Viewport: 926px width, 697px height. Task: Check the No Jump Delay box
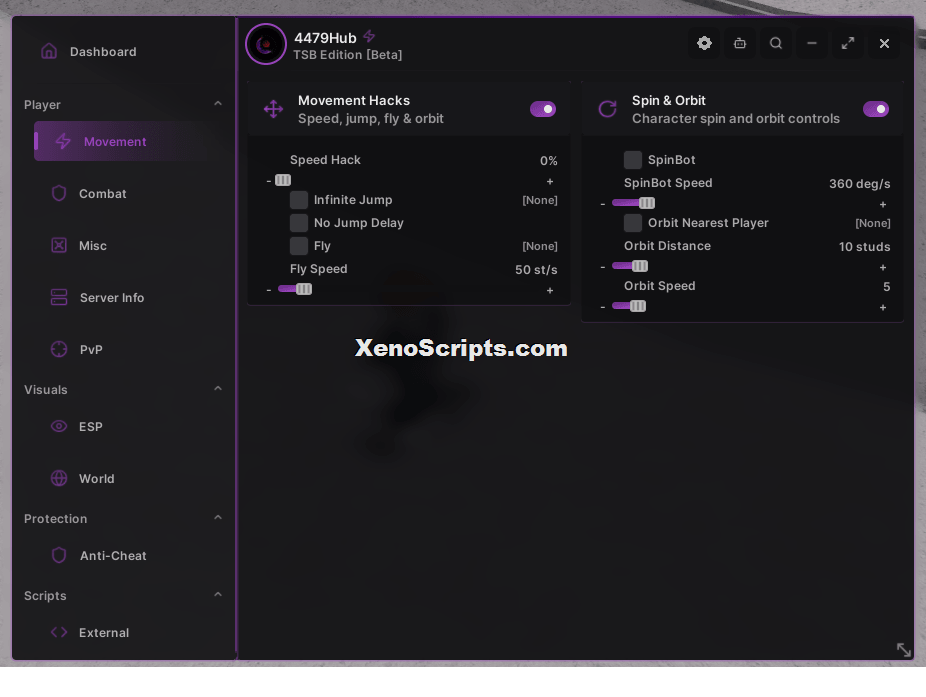pyautogui.click(x=299, y=223)
